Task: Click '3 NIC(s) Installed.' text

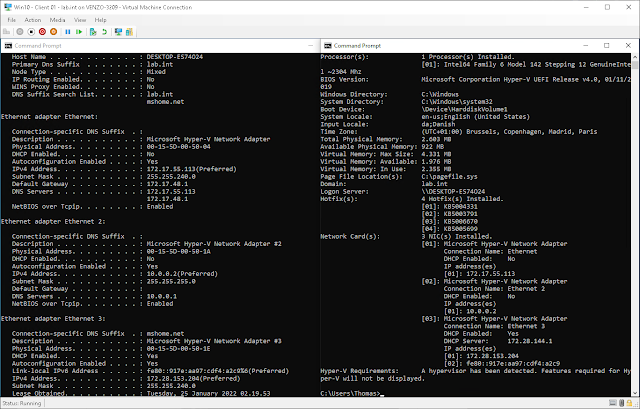Action: (x=457, y=236)
